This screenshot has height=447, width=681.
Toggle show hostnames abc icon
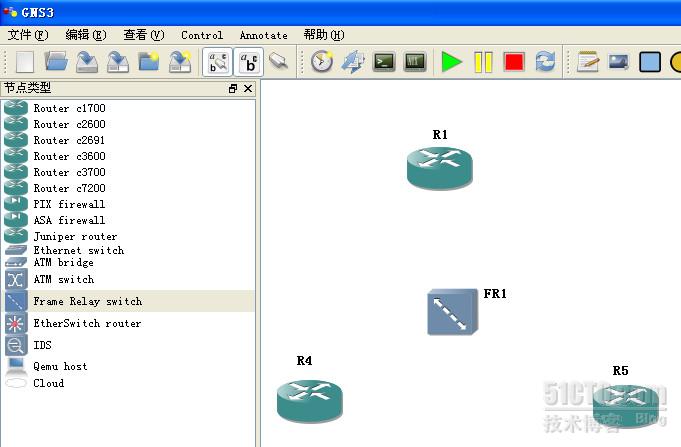tap(248, 62)
